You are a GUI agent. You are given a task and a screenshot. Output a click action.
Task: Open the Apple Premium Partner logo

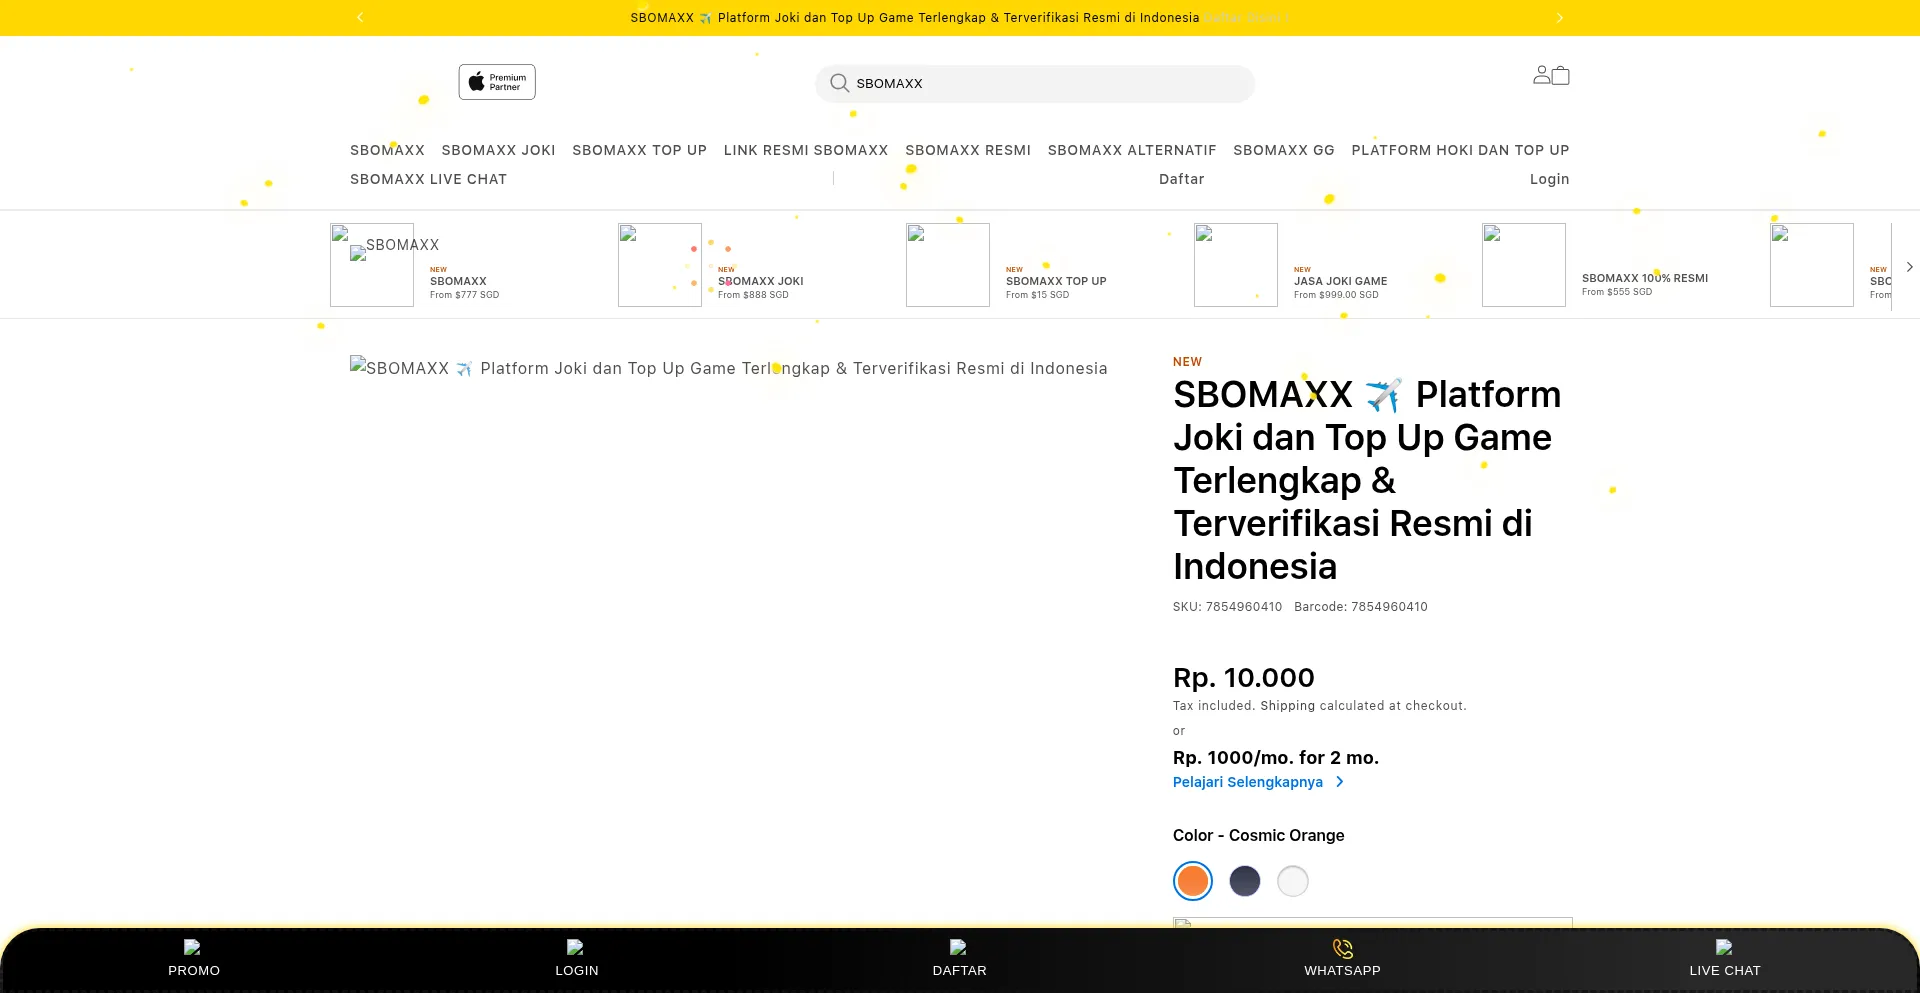point(497,82)
